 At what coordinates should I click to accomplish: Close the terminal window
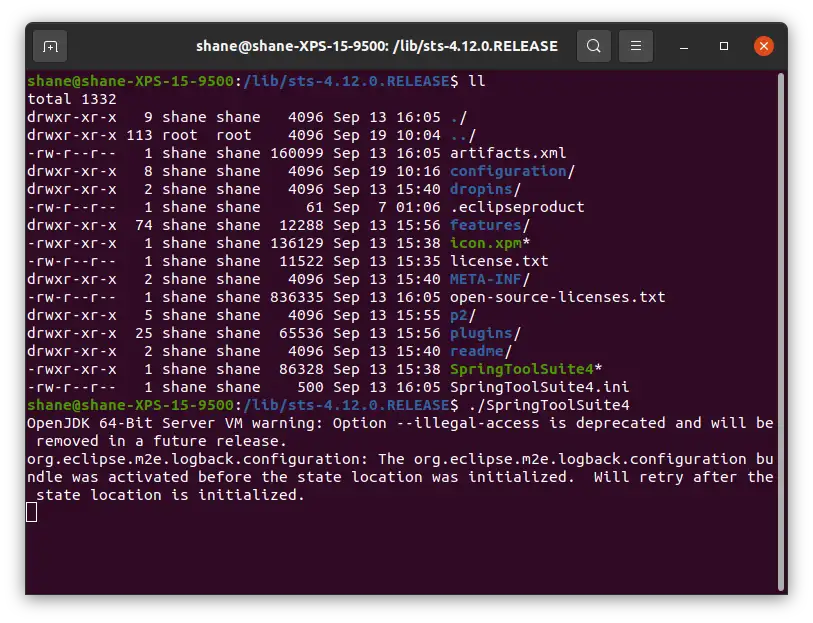(x=764, y=47)
